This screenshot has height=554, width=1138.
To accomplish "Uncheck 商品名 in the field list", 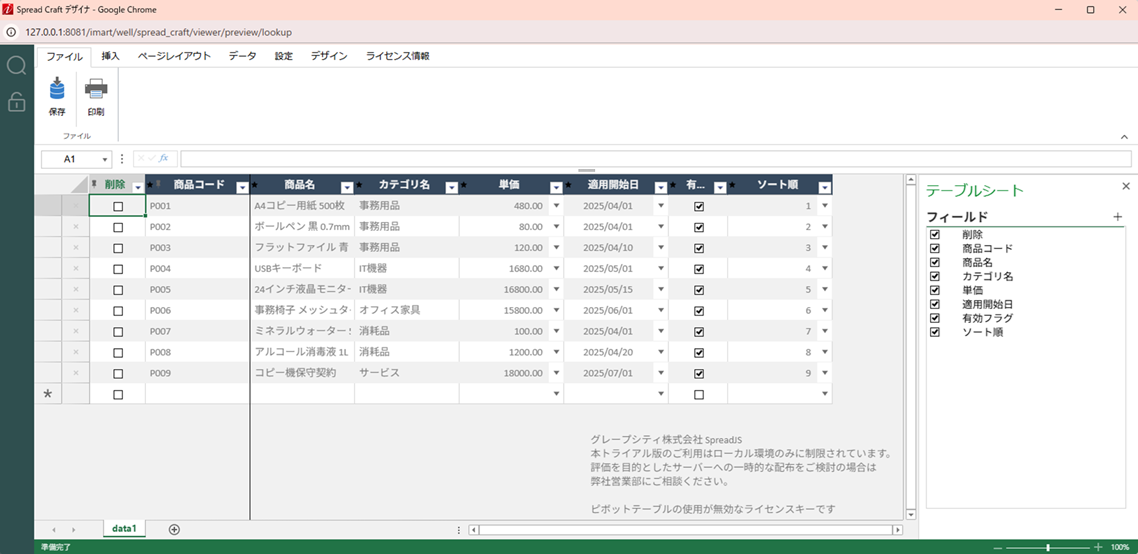I will click(x=935, y=262).
